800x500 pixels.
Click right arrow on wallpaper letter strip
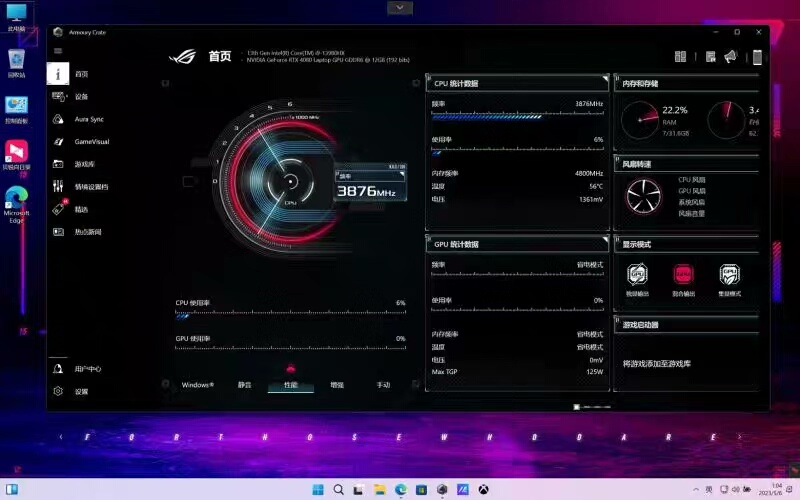click(x=739, y=437)
